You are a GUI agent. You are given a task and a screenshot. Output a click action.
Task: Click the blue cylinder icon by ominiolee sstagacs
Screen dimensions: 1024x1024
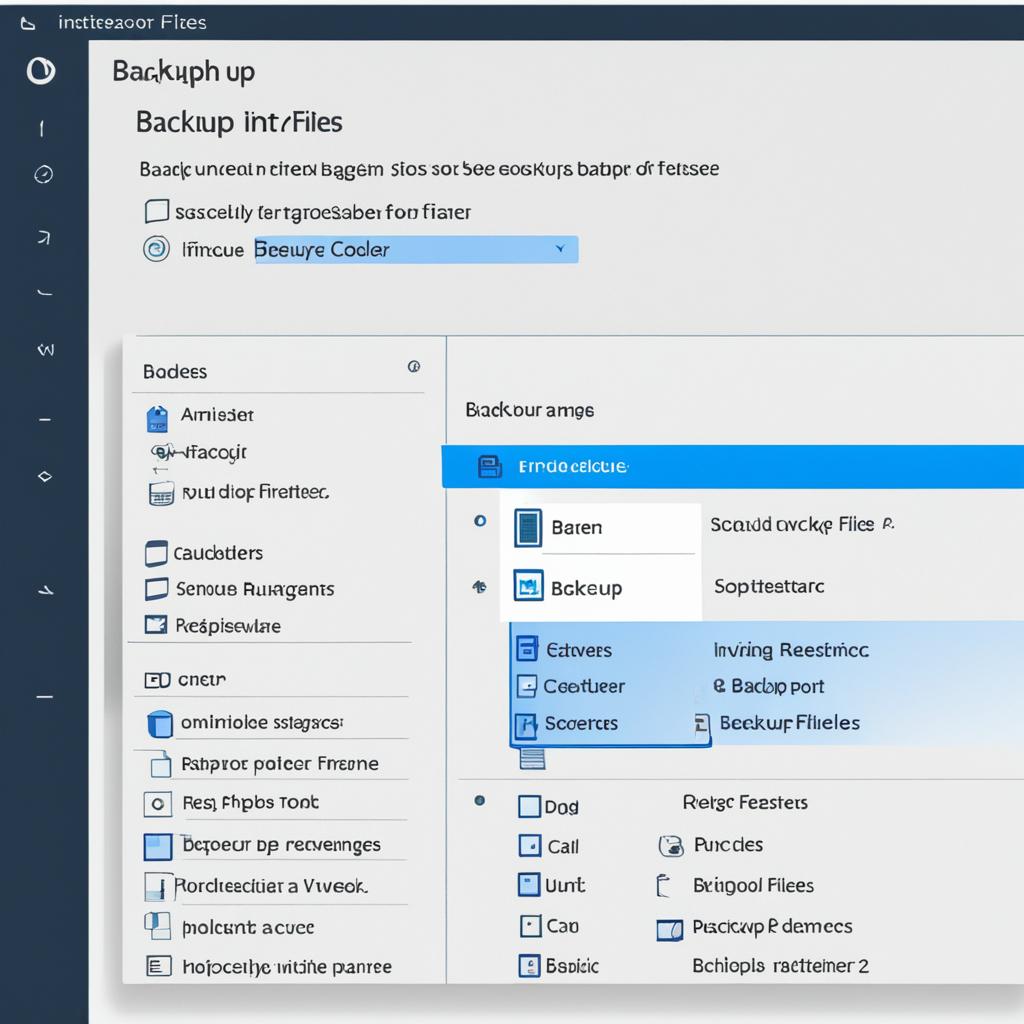click(160, 724)
